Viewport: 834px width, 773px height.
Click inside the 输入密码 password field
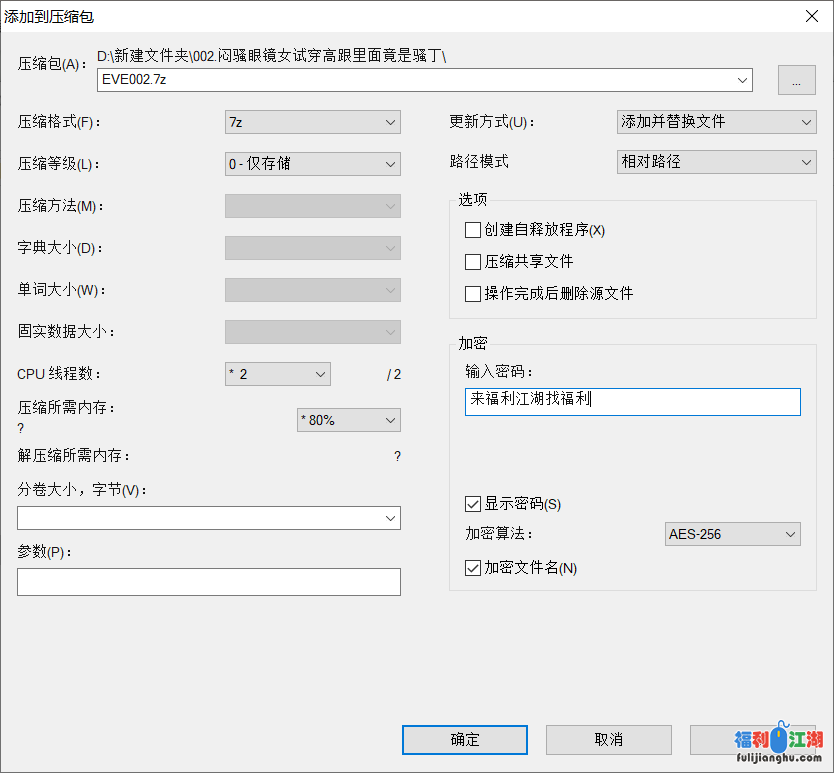[632, 401]
